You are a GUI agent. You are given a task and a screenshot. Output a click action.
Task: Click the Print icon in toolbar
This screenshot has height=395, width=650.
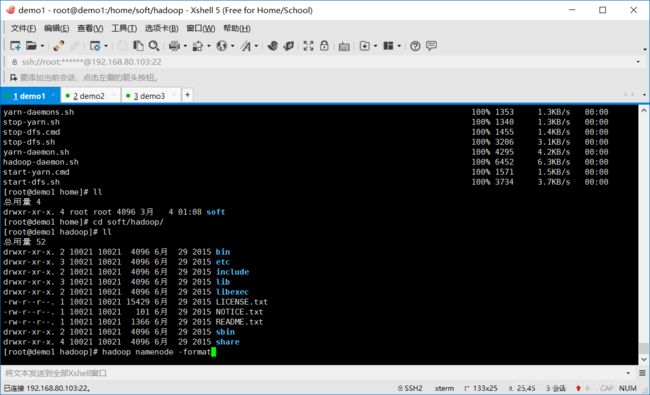click(175, 46)
